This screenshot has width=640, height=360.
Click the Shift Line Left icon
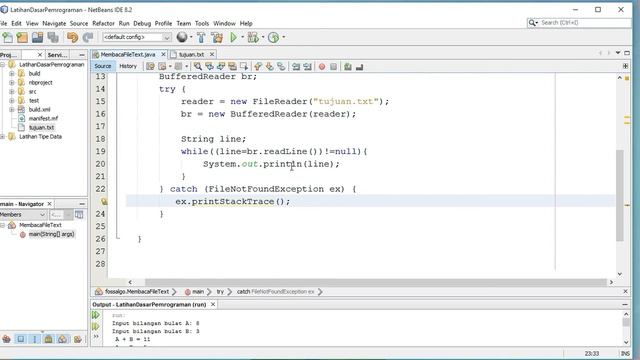[296, 67]
